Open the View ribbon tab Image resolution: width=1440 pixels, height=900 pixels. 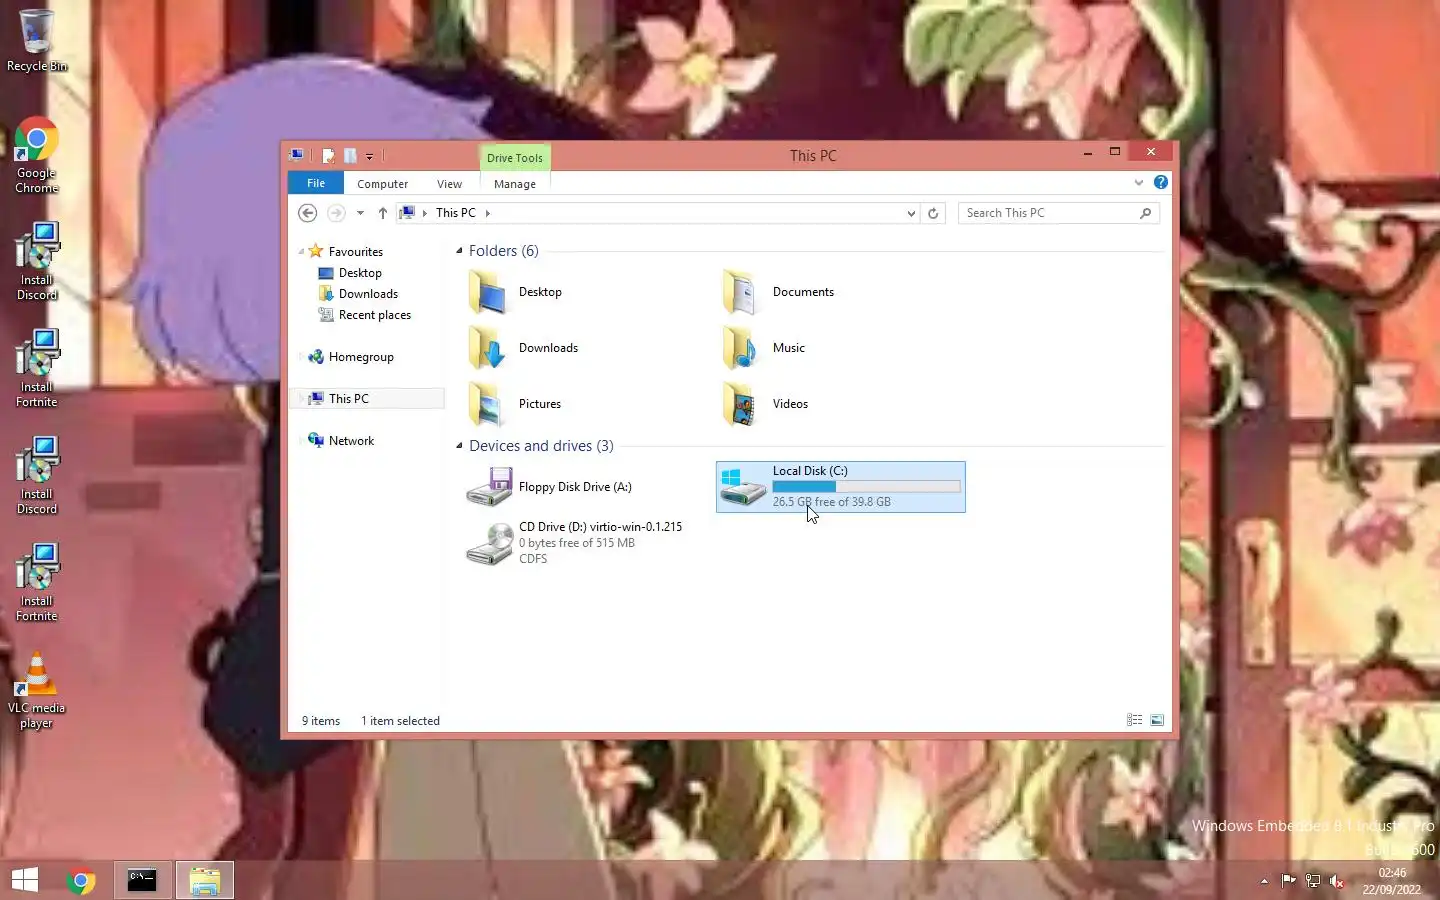pyautogui.click(x=449, y=183)
